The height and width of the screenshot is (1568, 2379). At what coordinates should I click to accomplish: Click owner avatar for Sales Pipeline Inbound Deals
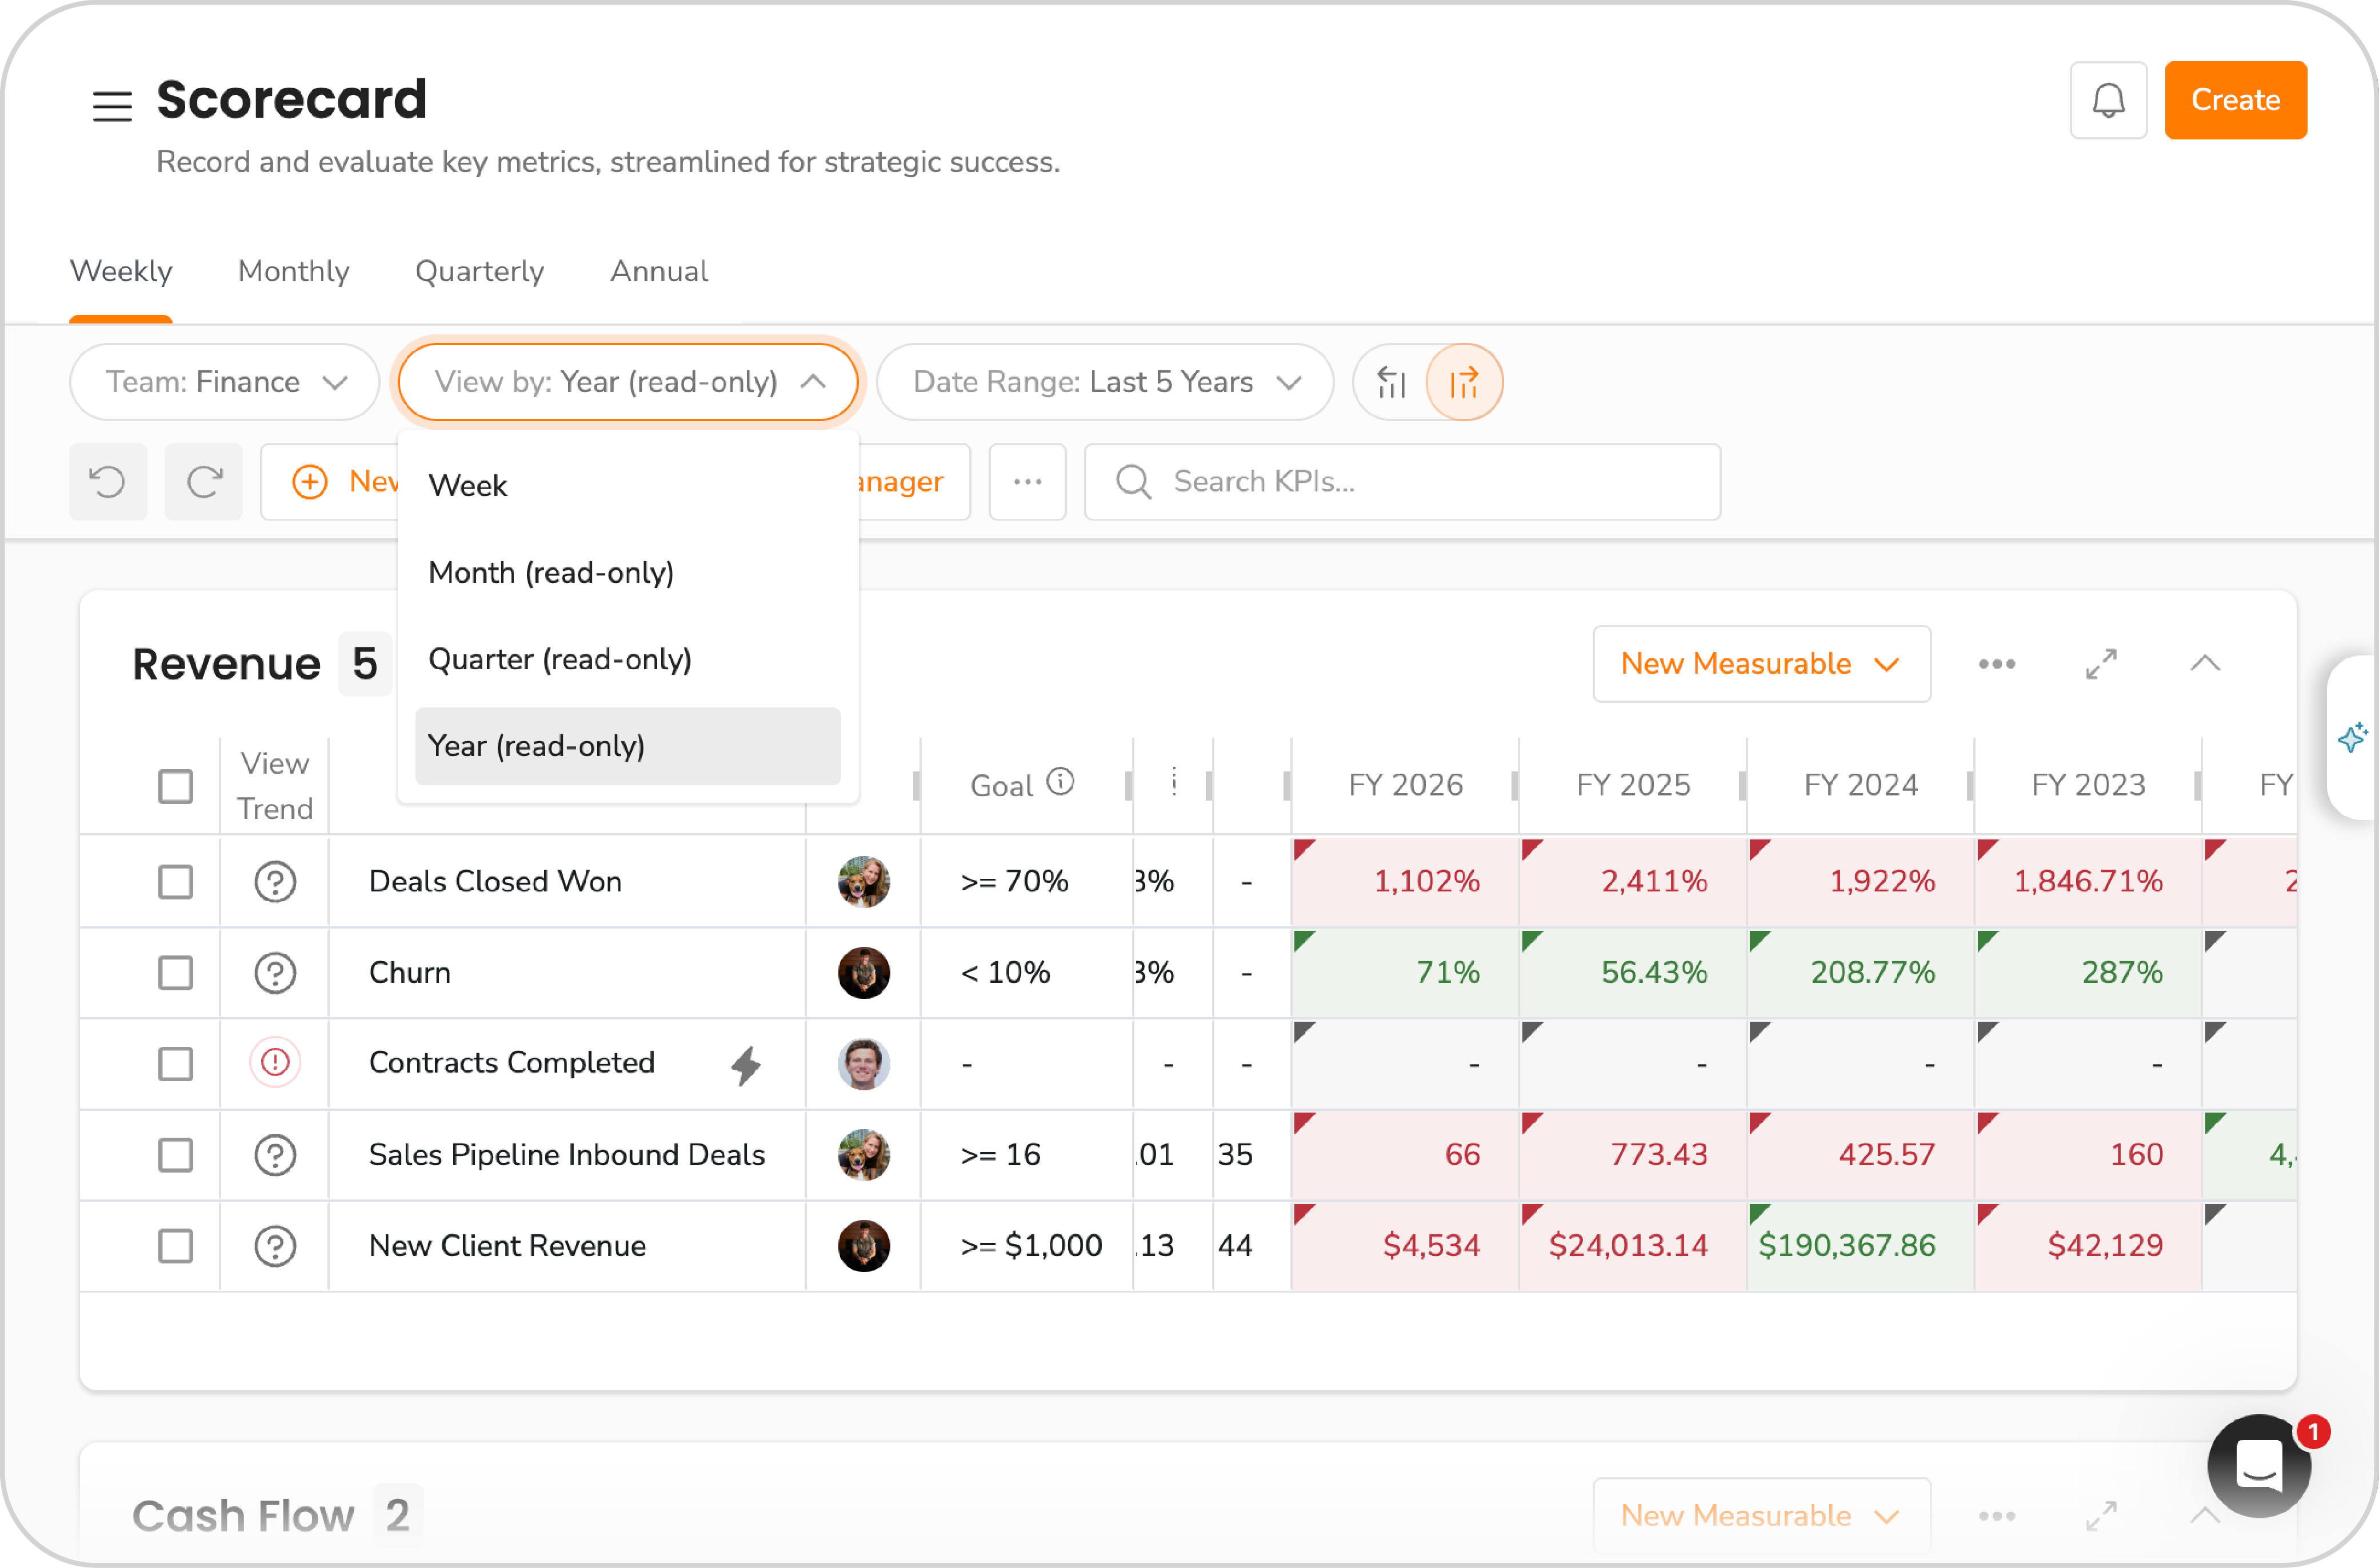pos(864,1155)
